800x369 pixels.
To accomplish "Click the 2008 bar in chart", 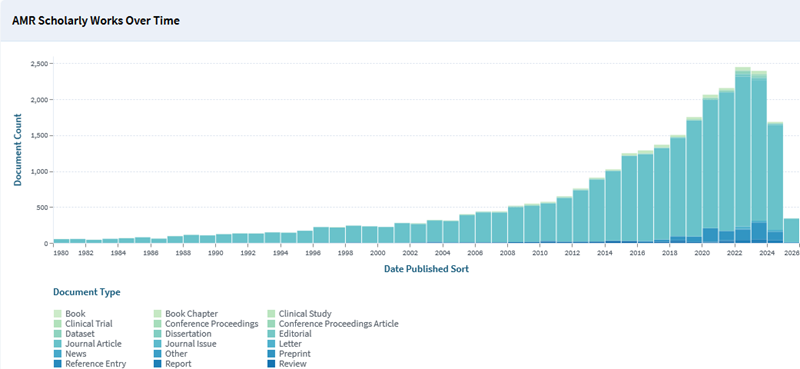I will (516, 225).
